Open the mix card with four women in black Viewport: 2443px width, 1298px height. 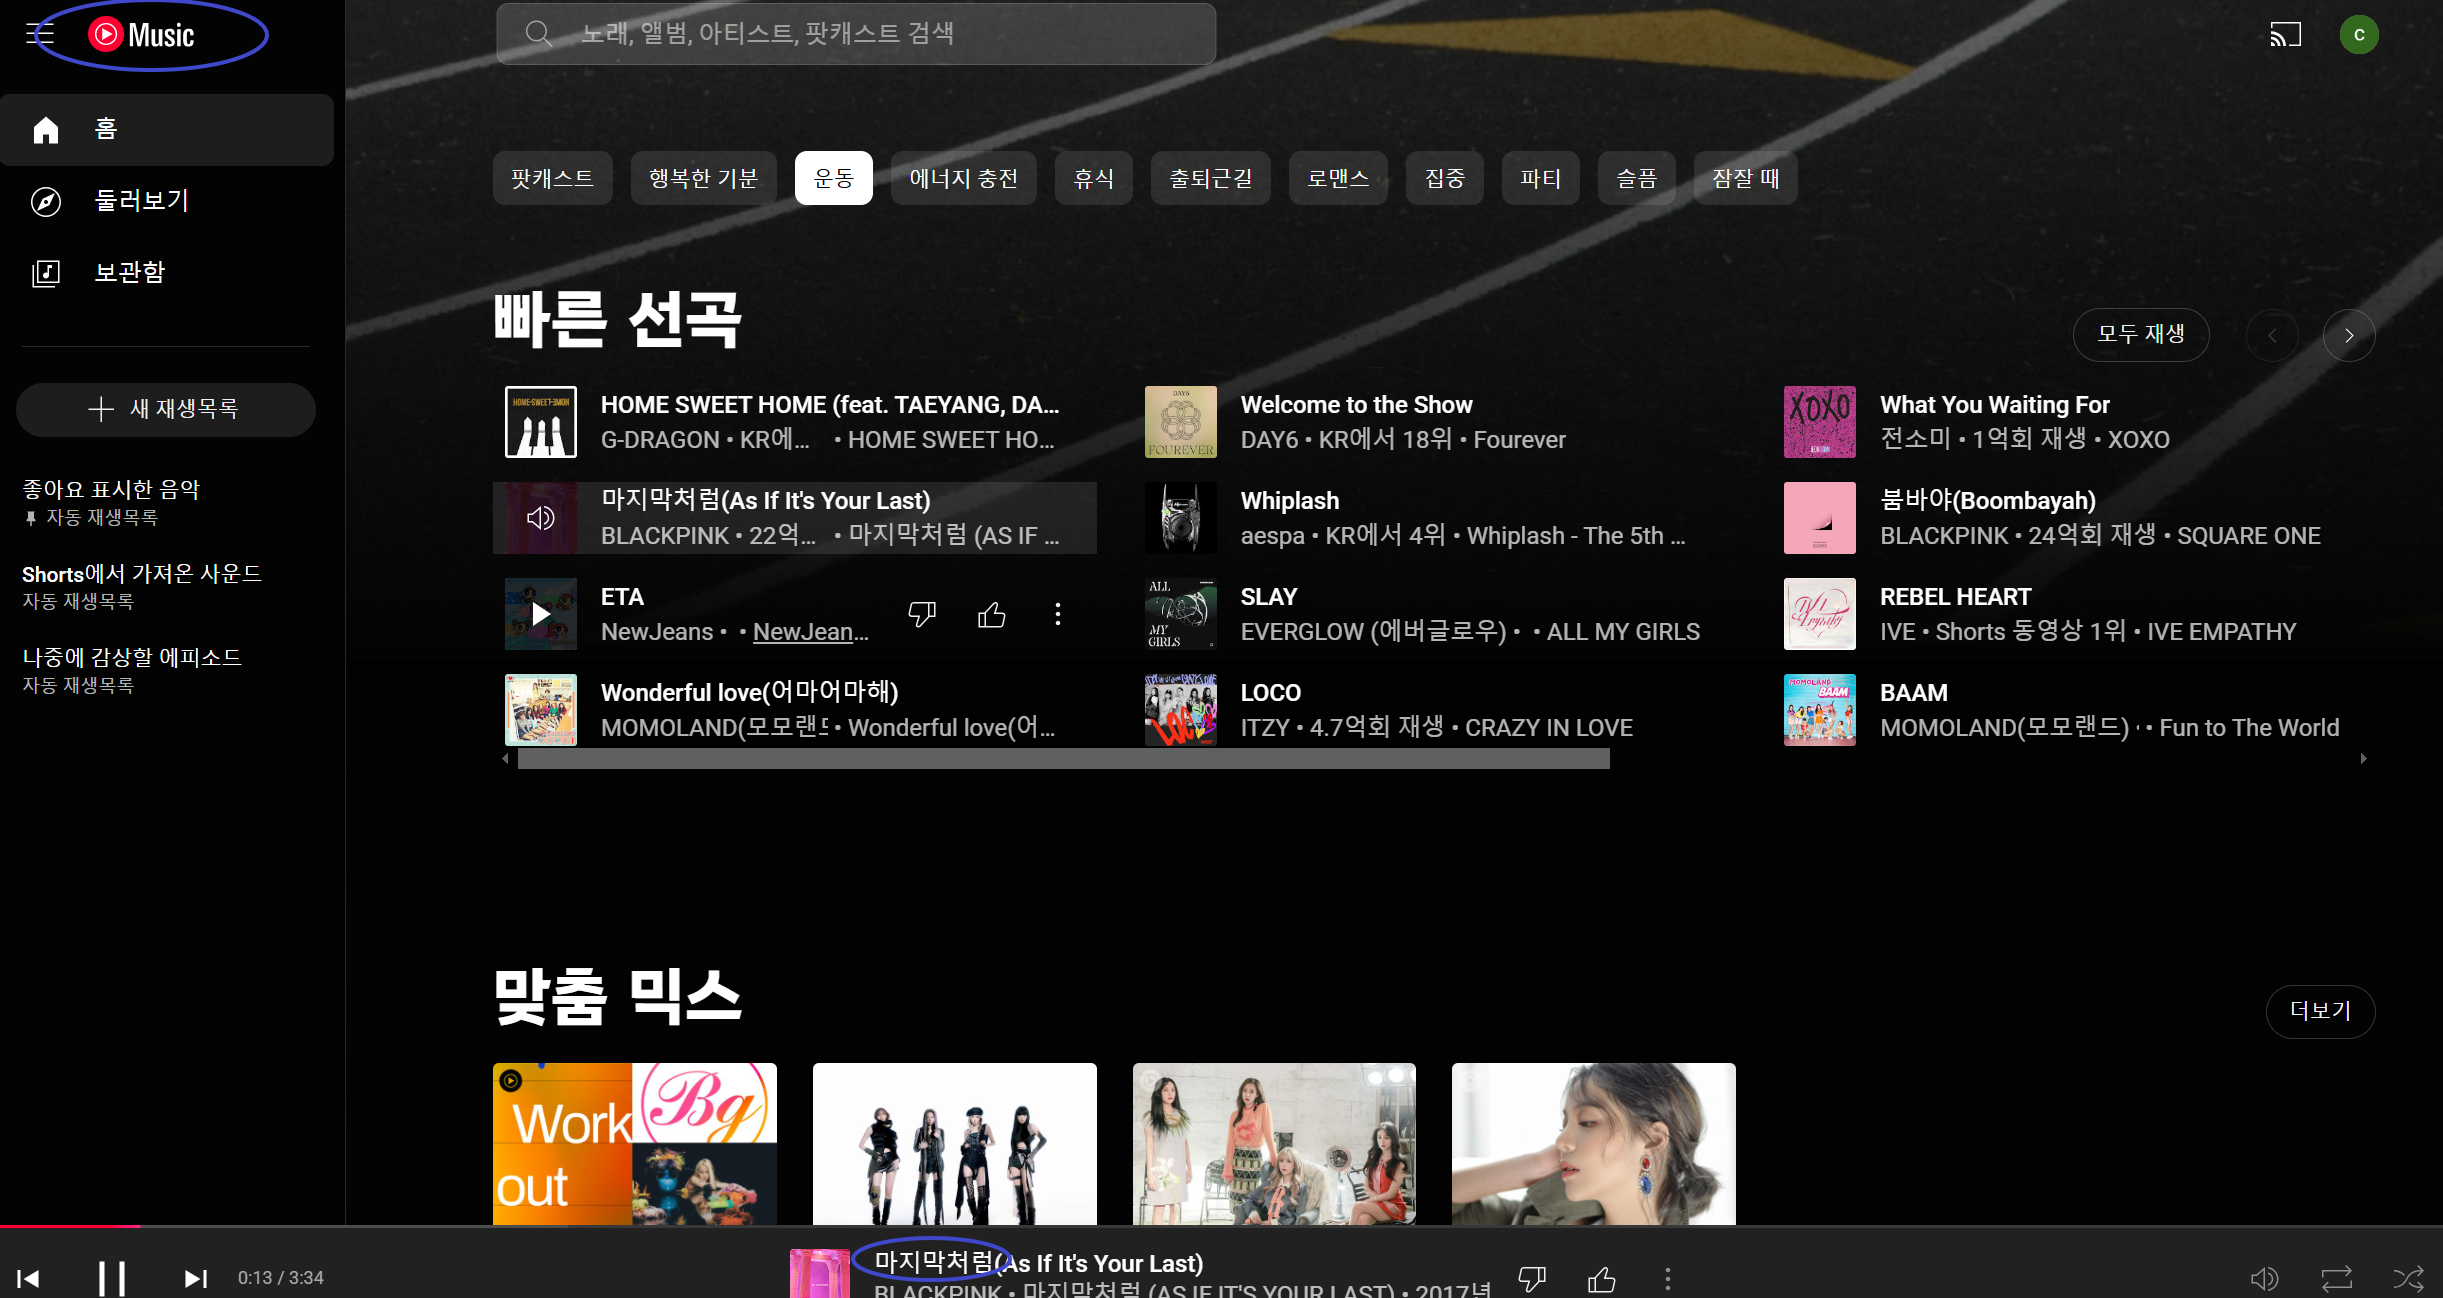click(955, 1144)
